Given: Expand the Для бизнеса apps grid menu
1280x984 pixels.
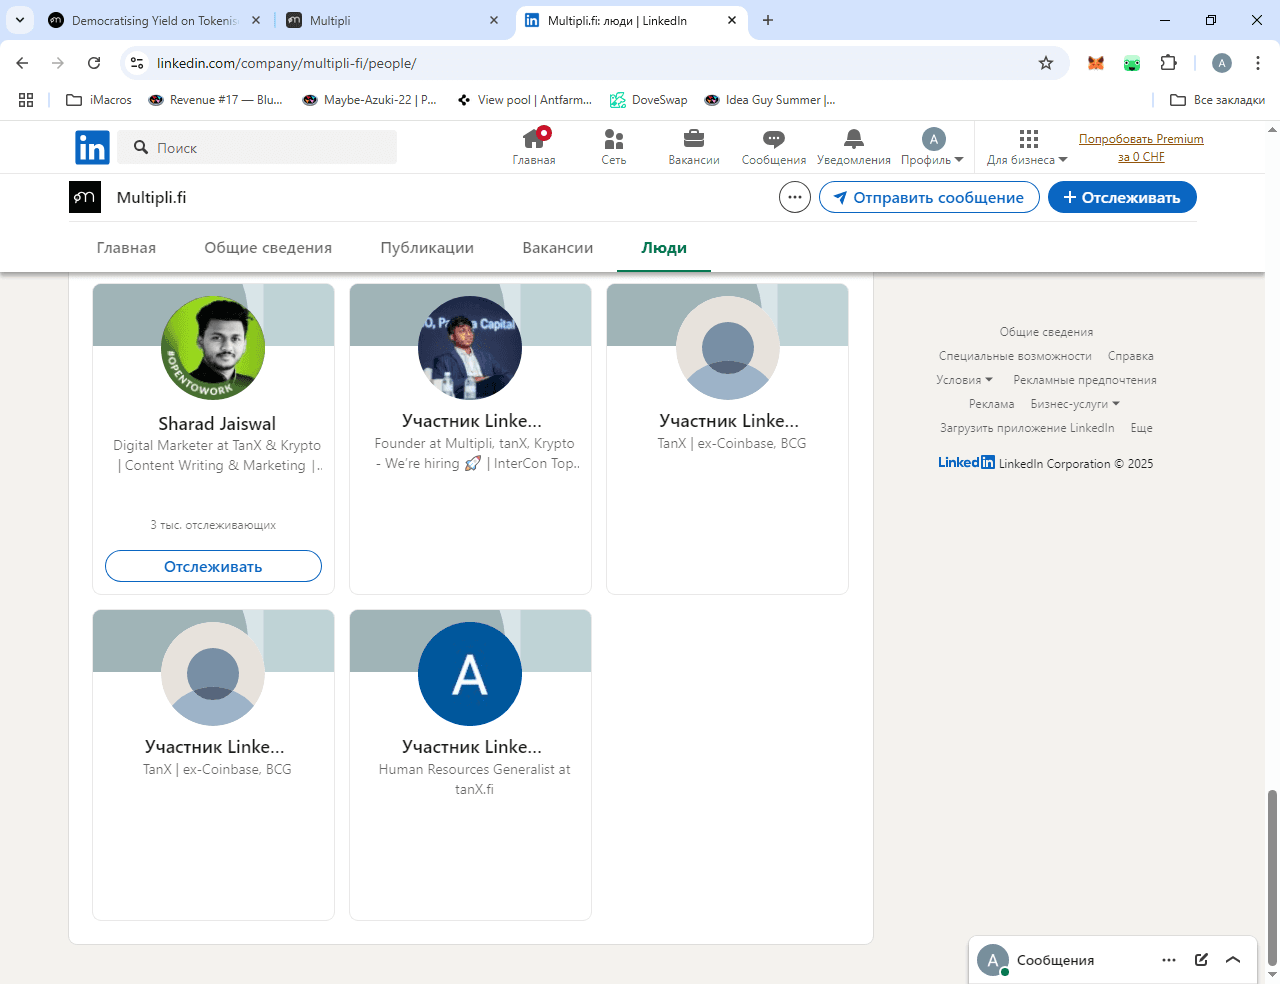Looking at the screenshot, I should (x=1027, y=147).
